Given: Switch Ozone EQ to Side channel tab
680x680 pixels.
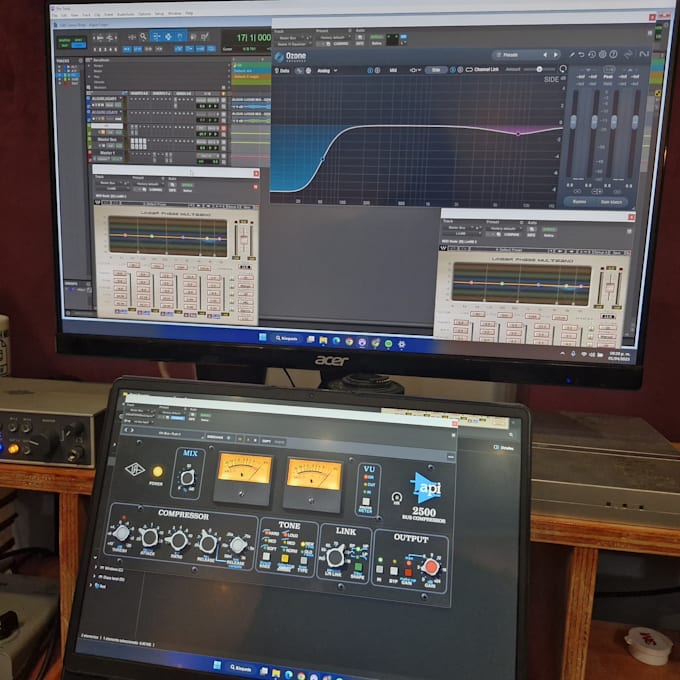Looking at the screenshot, I should (436, 70).
